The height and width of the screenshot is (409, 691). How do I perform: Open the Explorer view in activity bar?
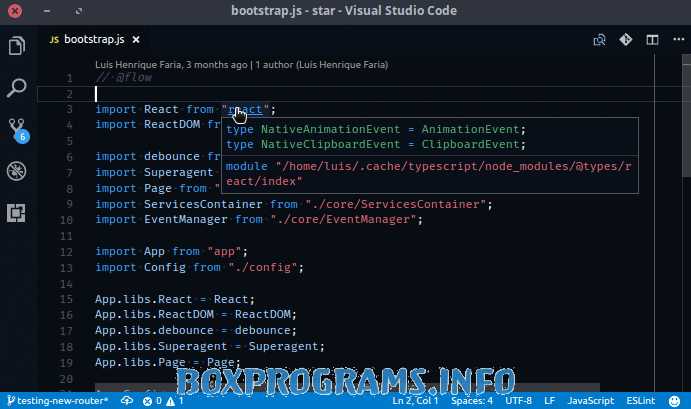pos(17,46)
